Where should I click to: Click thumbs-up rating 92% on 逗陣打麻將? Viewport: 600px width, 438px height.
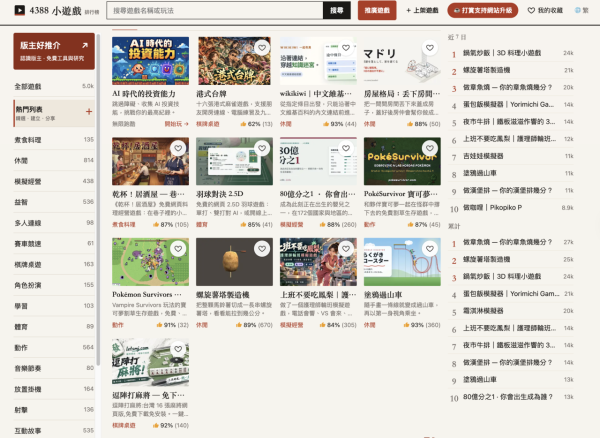171,425
